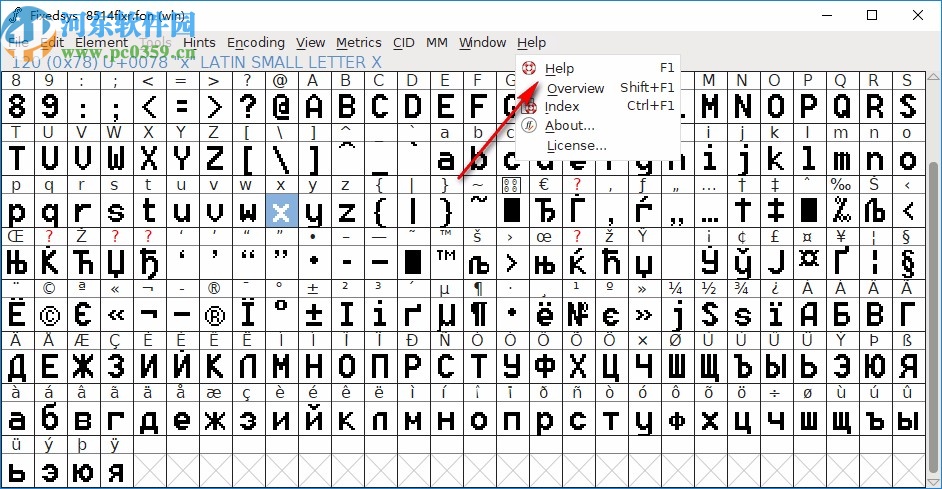Select the left square bracket glyph cell

[x=248, y=159]
